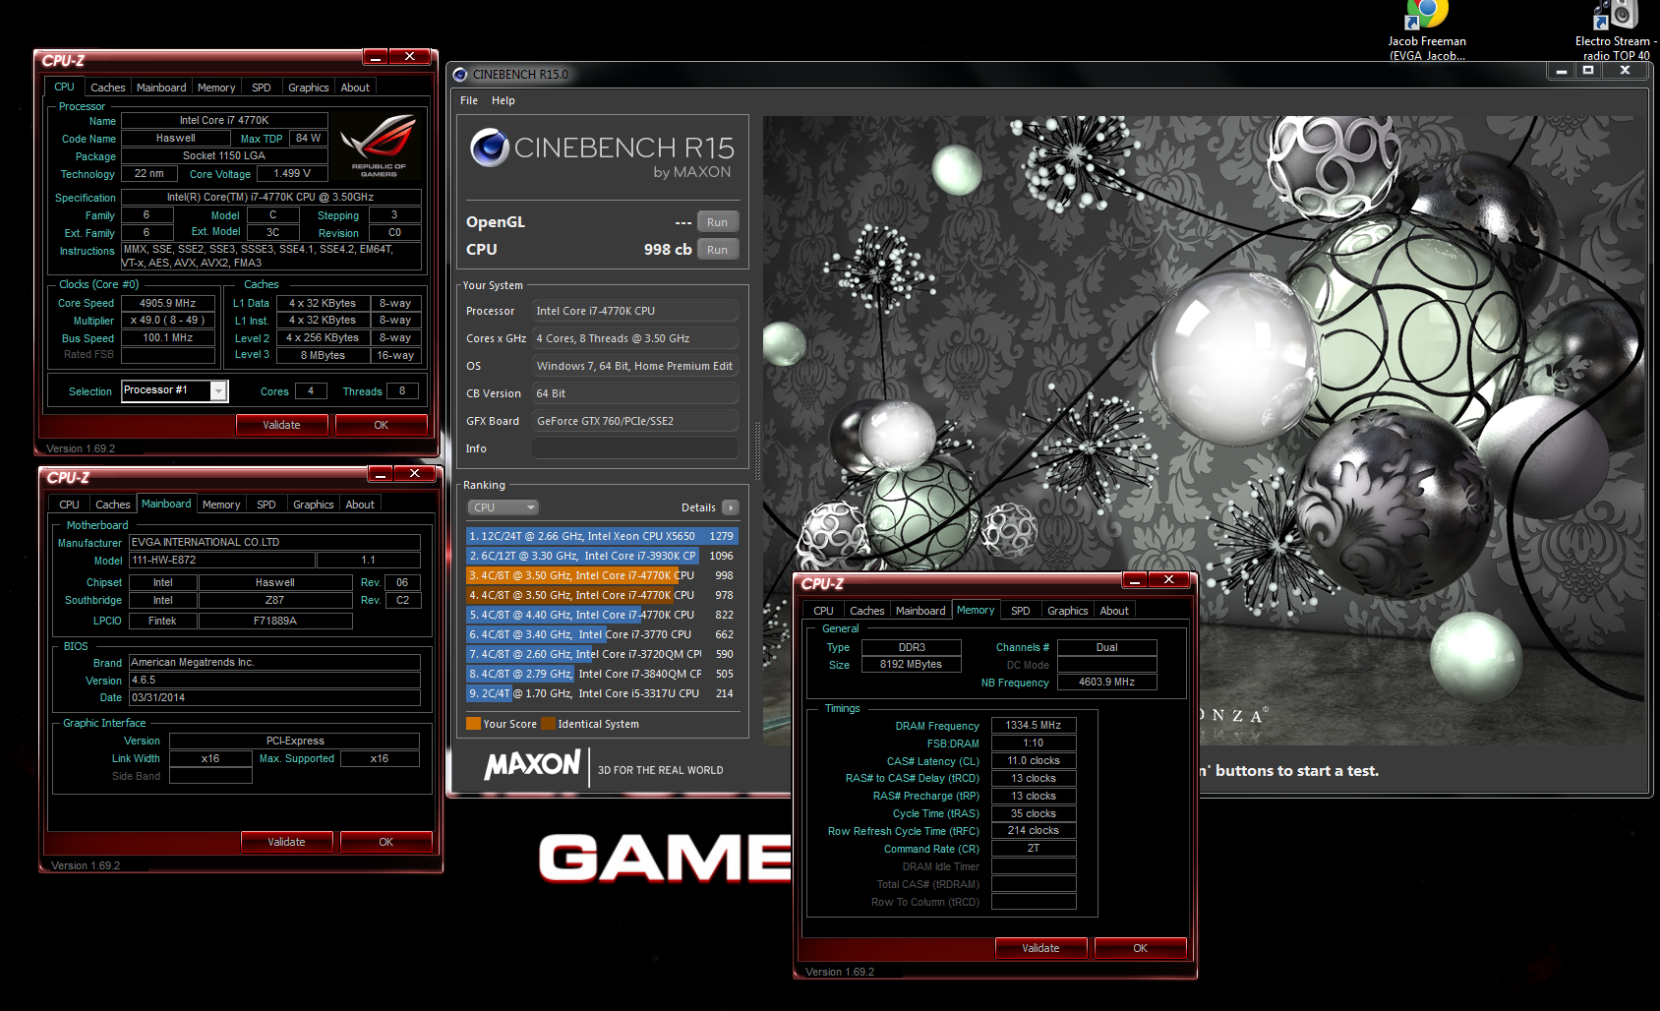Click the Specification field i7-4770K 3.50GHz
This screenshot has height=1011, width=1660.
coord(271,197)
